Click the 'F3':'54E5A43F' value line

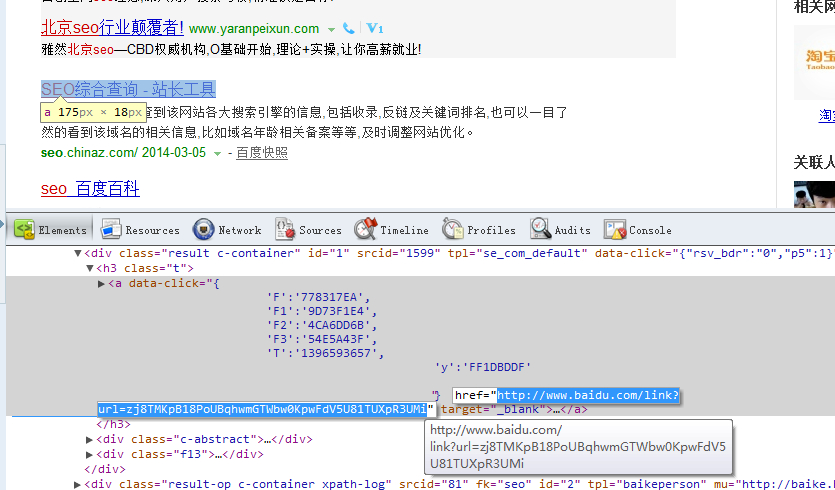[322, 339]
